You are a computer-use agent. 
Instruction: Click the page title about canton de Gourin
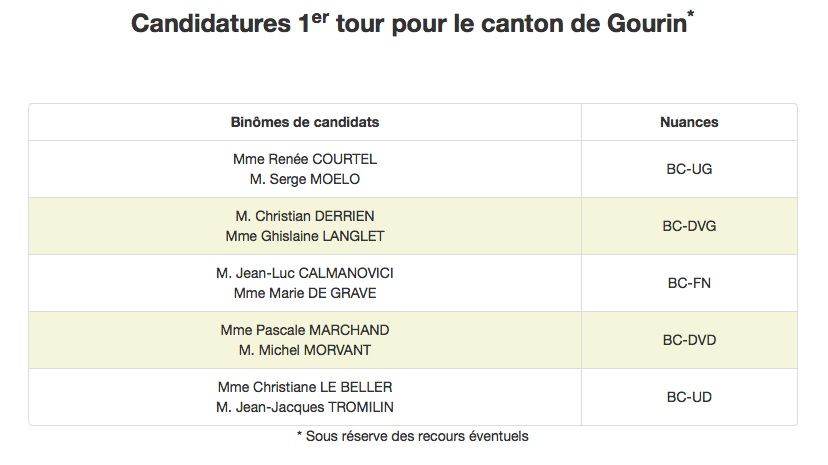pos(412,23)
